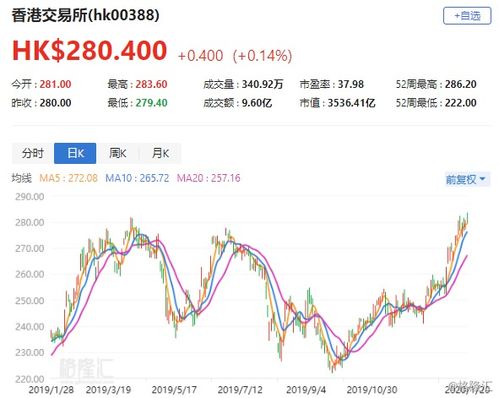499x398 pixels.
Task: Click the 240.00 y-axis label
Action: point(29,327)
